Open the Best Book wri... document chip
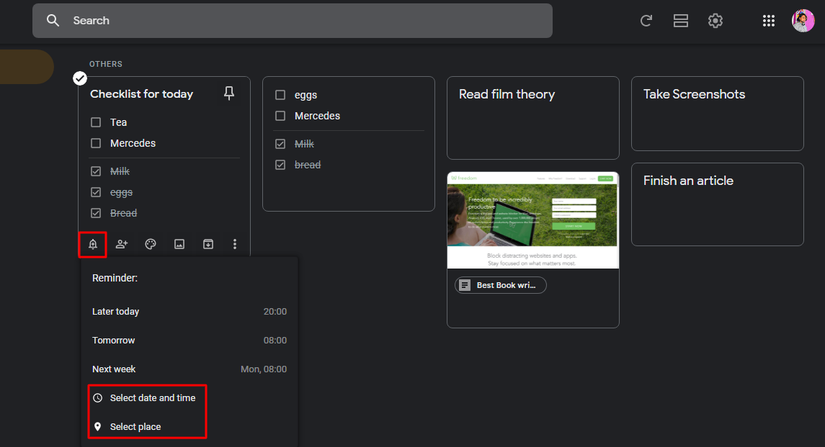 [x=500, y=285]
